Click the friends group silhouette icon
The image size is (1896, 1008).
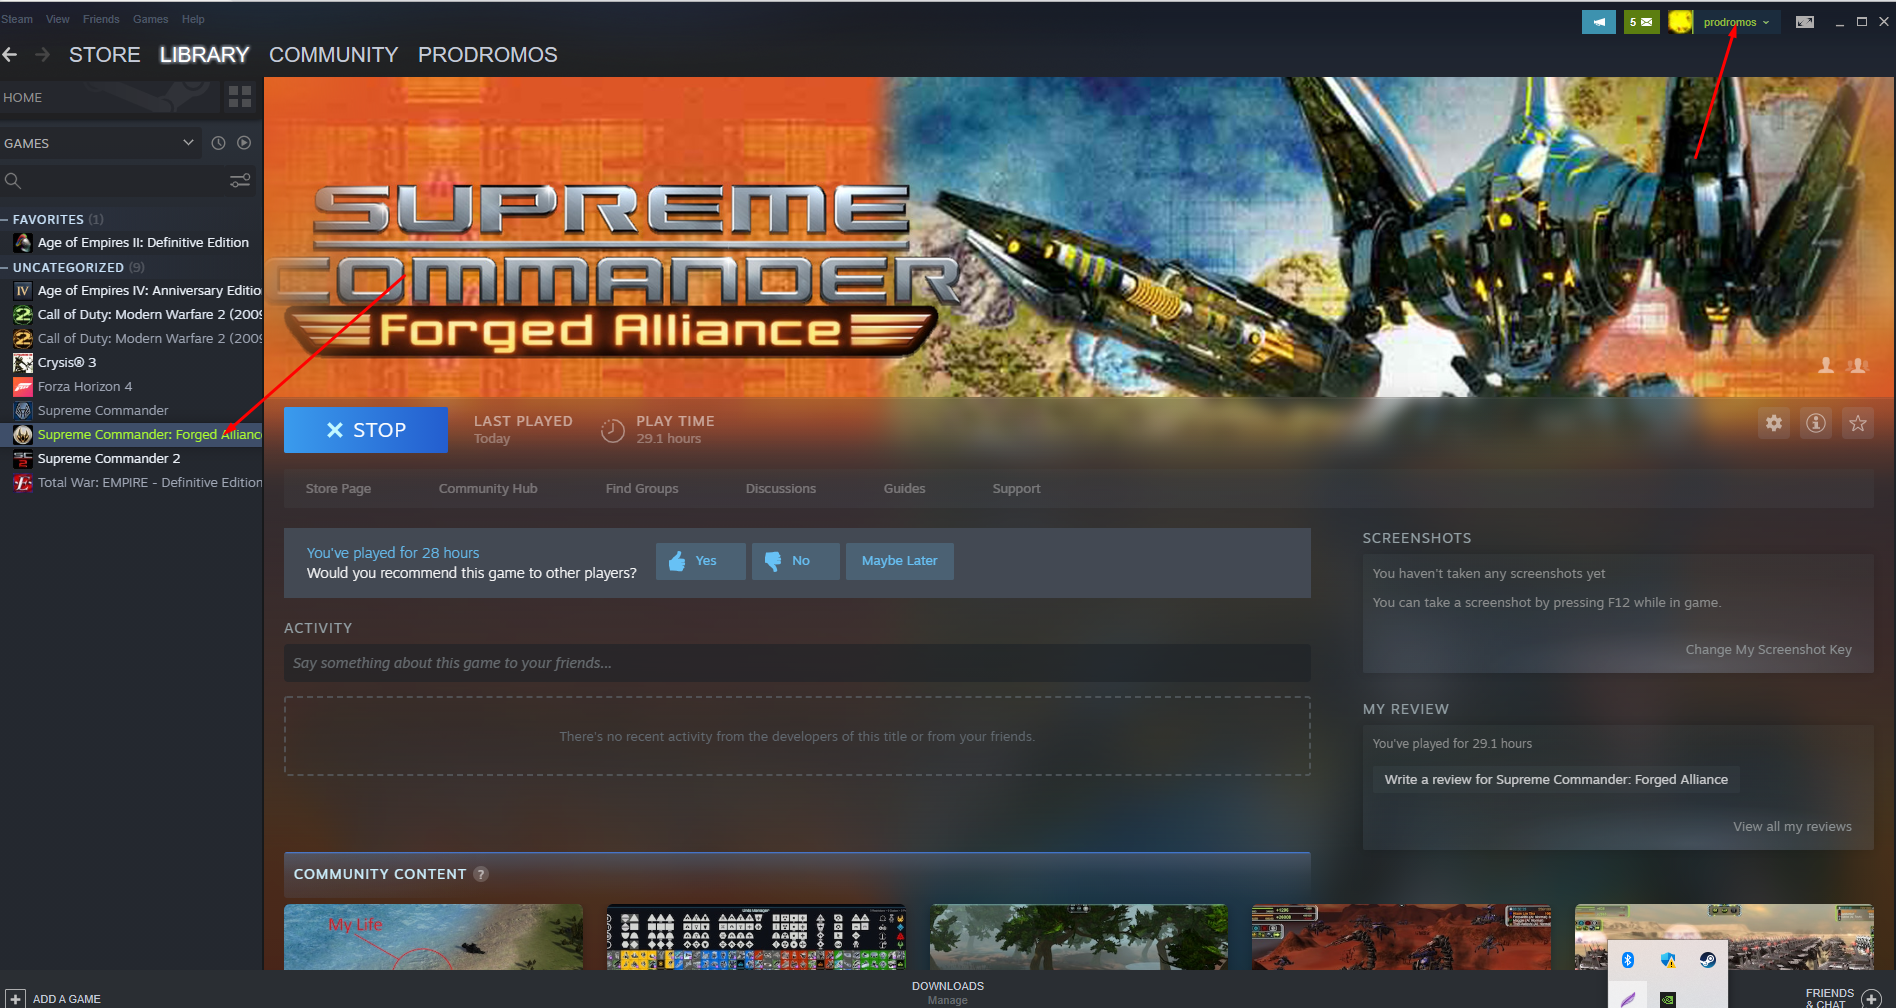point(1858,366)
